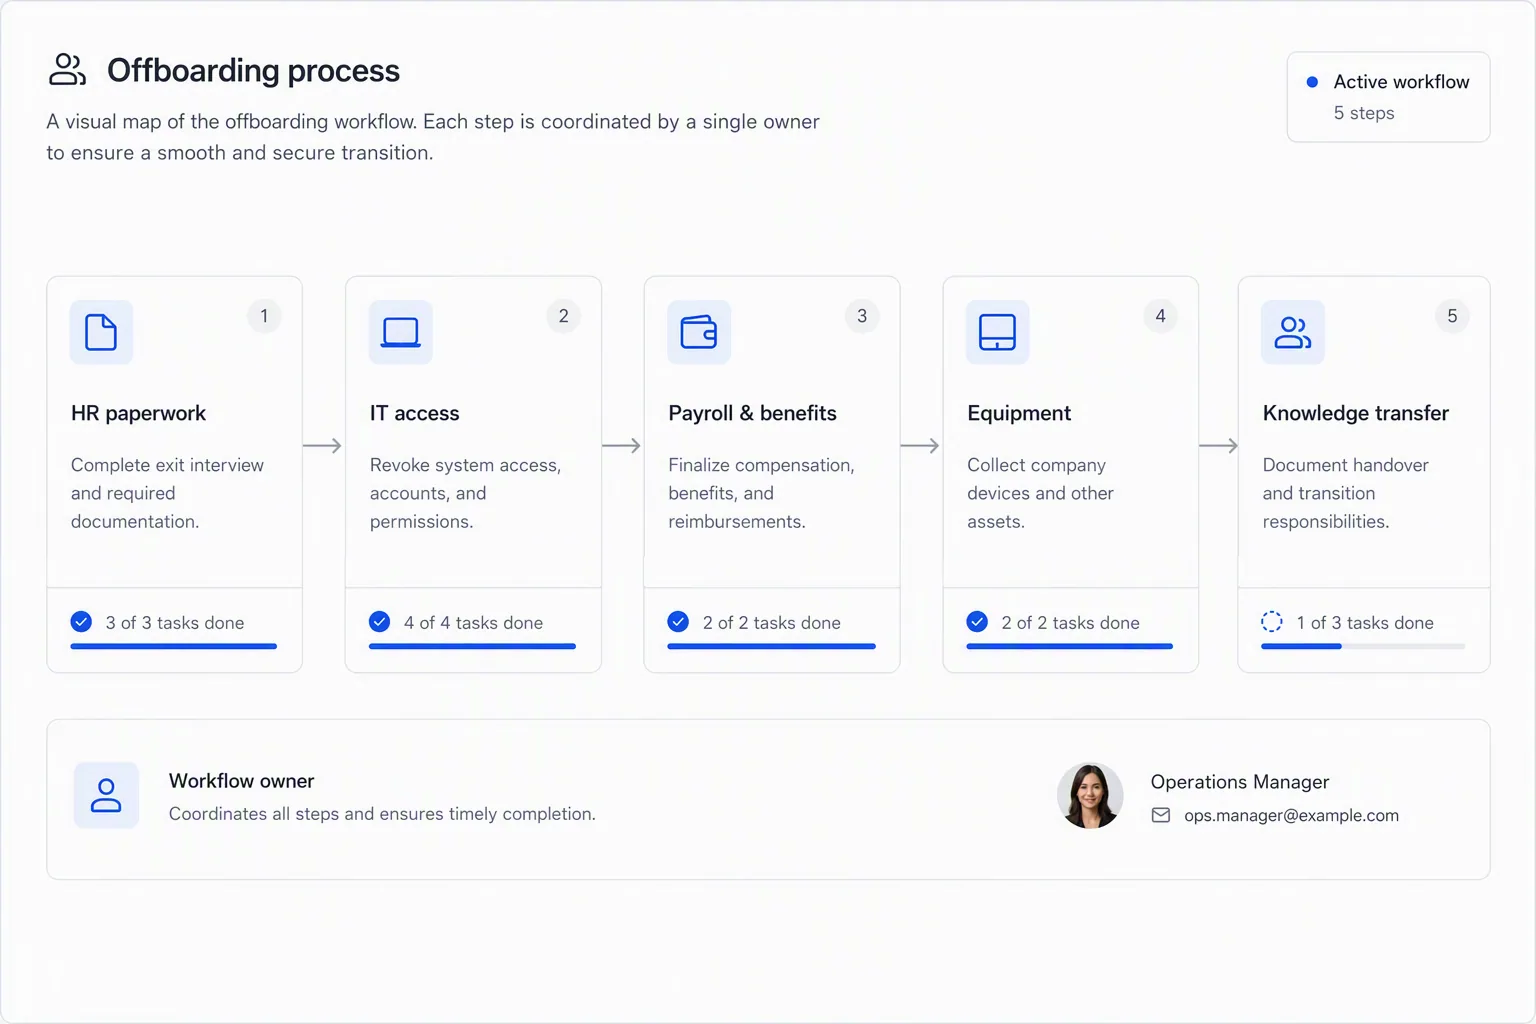Screen dimensions: 1536x1024
Task: Open the Operations Manager avatar photo
Action: pyautogui.click(x=1090, y=796)
